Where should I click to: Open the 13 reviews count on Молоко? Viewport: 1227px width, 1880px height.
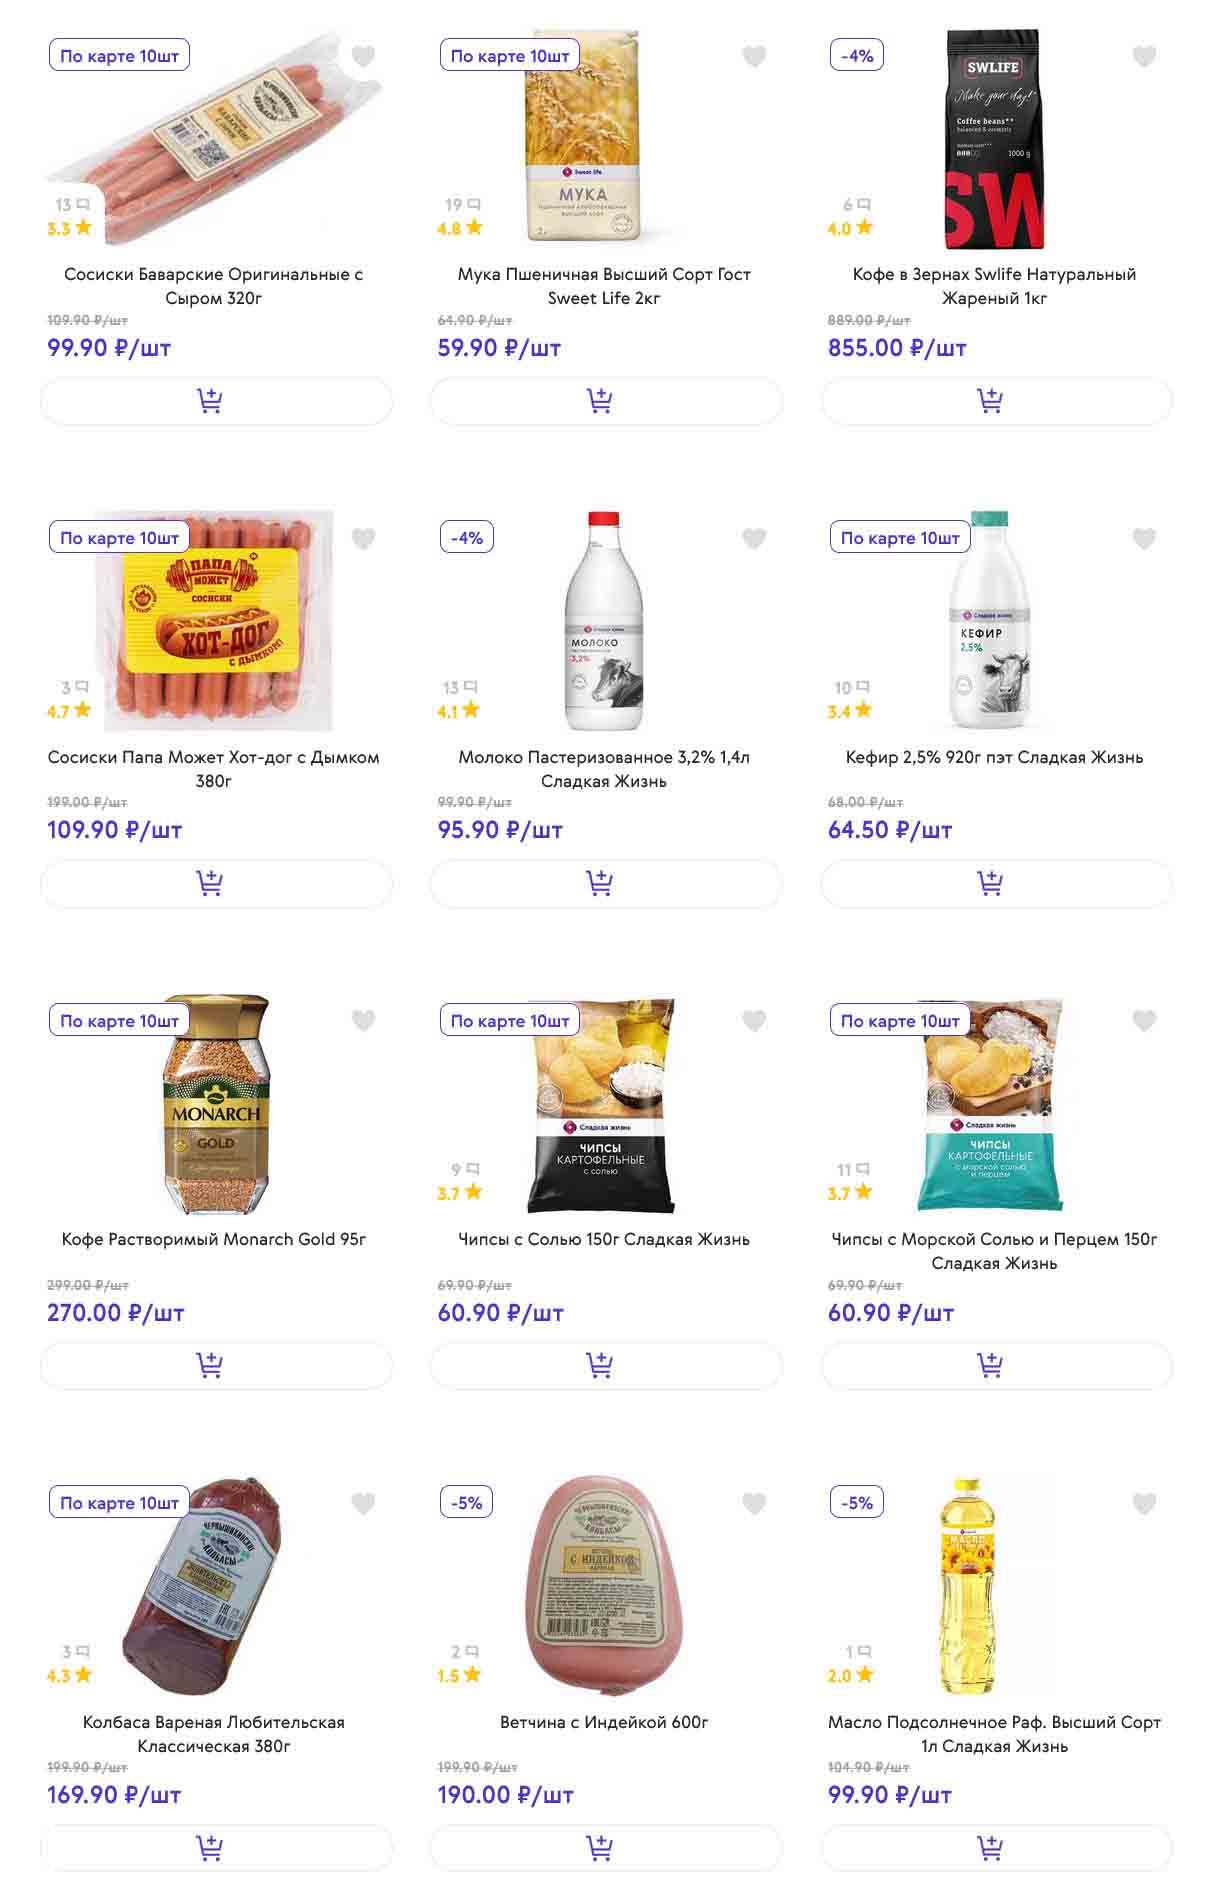(460, 688)
